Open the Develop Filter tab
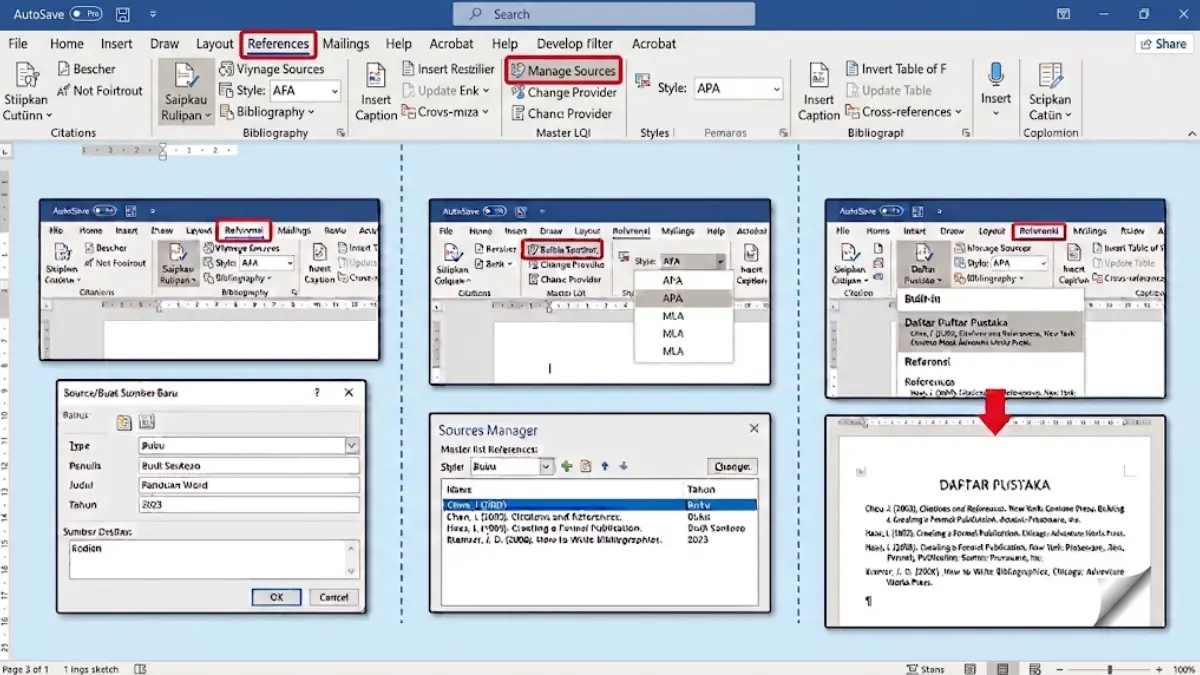The width and height of the screenshot is (1200, 675). coord(575,44)
